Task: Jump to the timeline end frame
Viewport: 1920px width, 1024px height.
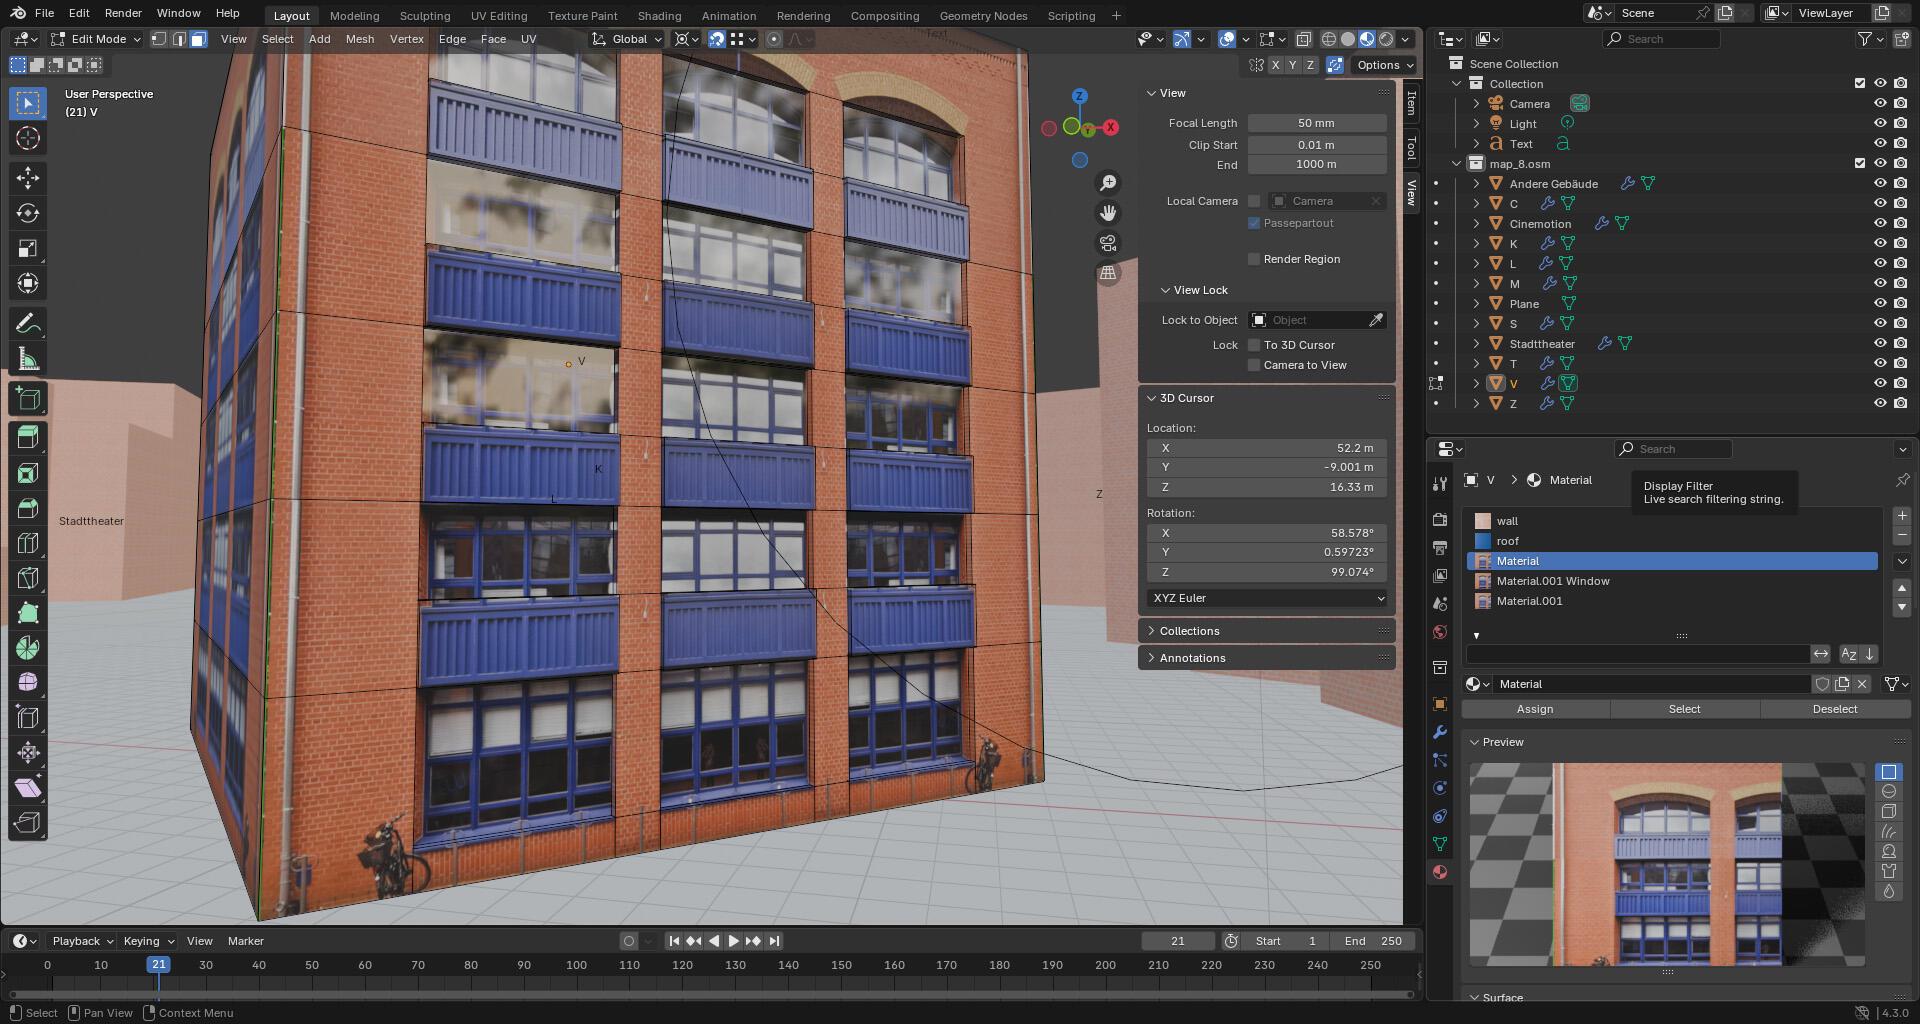Action: point(774,941)
